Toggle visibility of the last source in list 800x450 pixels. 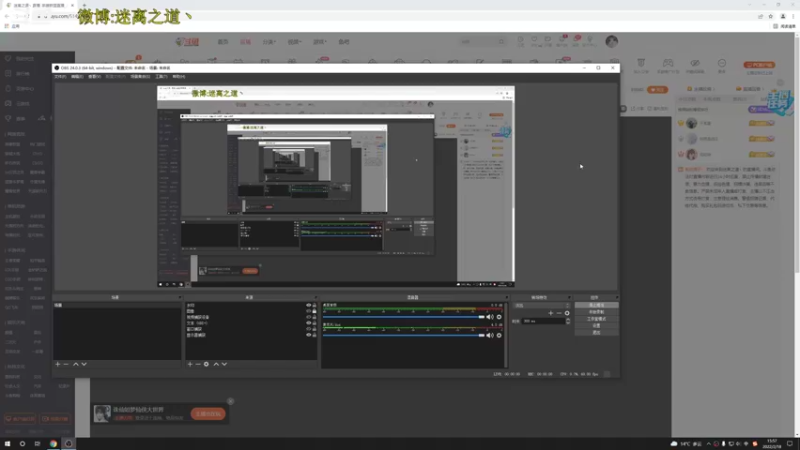[x=309, y=335]
